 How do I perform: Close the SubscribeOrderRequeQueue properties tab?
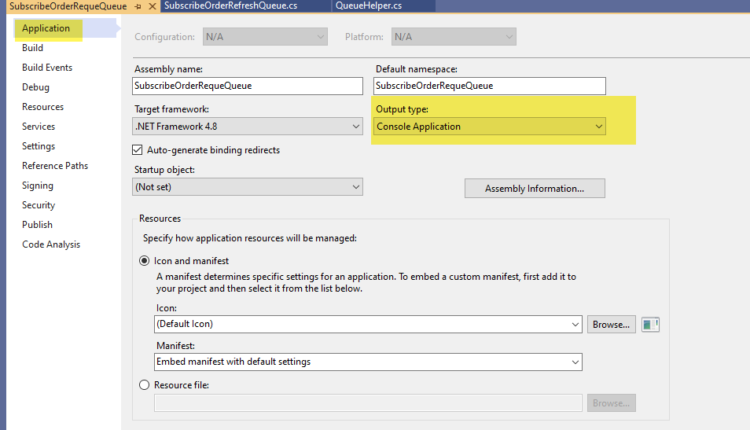click(x=152, y=7)
